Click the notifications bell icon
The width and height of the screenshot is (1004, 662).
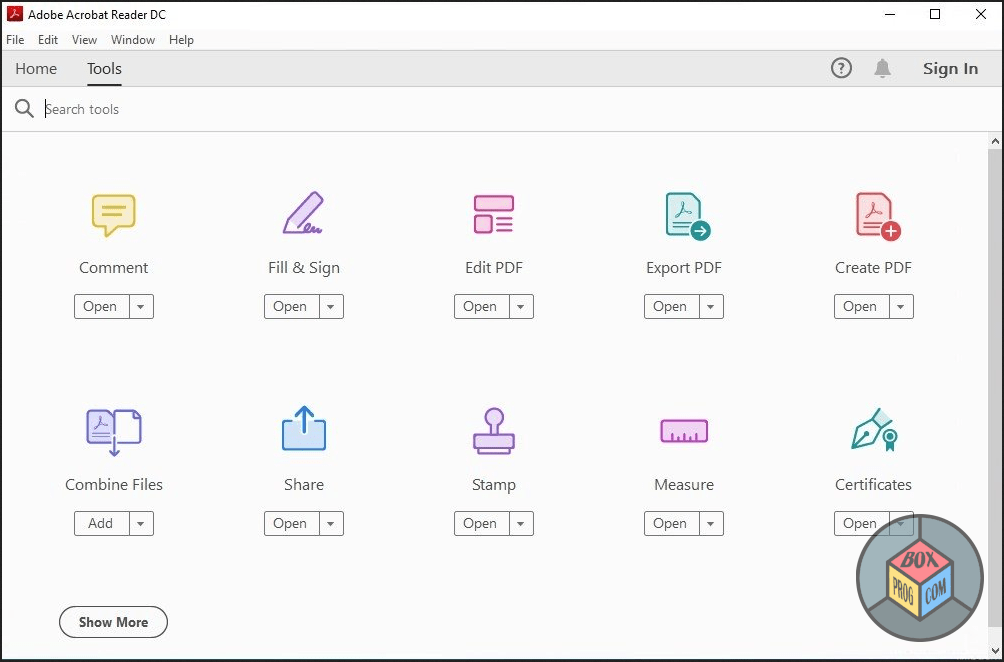(x=882, y=68)
